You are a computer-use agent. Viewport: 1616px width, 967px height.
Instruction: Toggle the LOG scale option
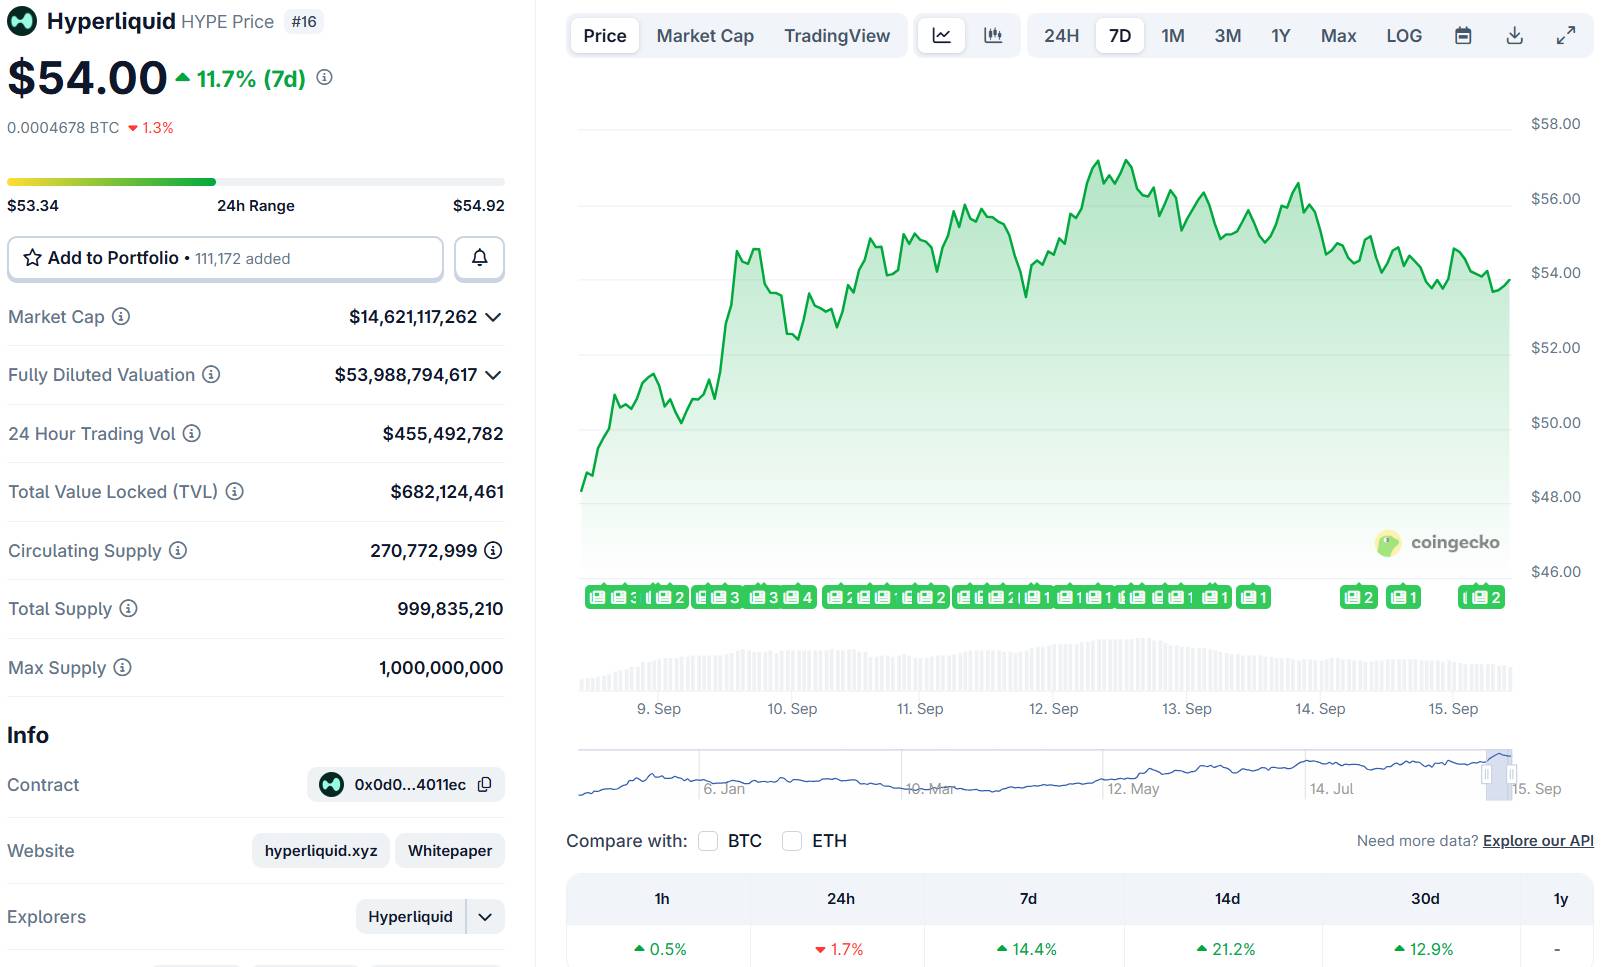[x=1404, y=36]
